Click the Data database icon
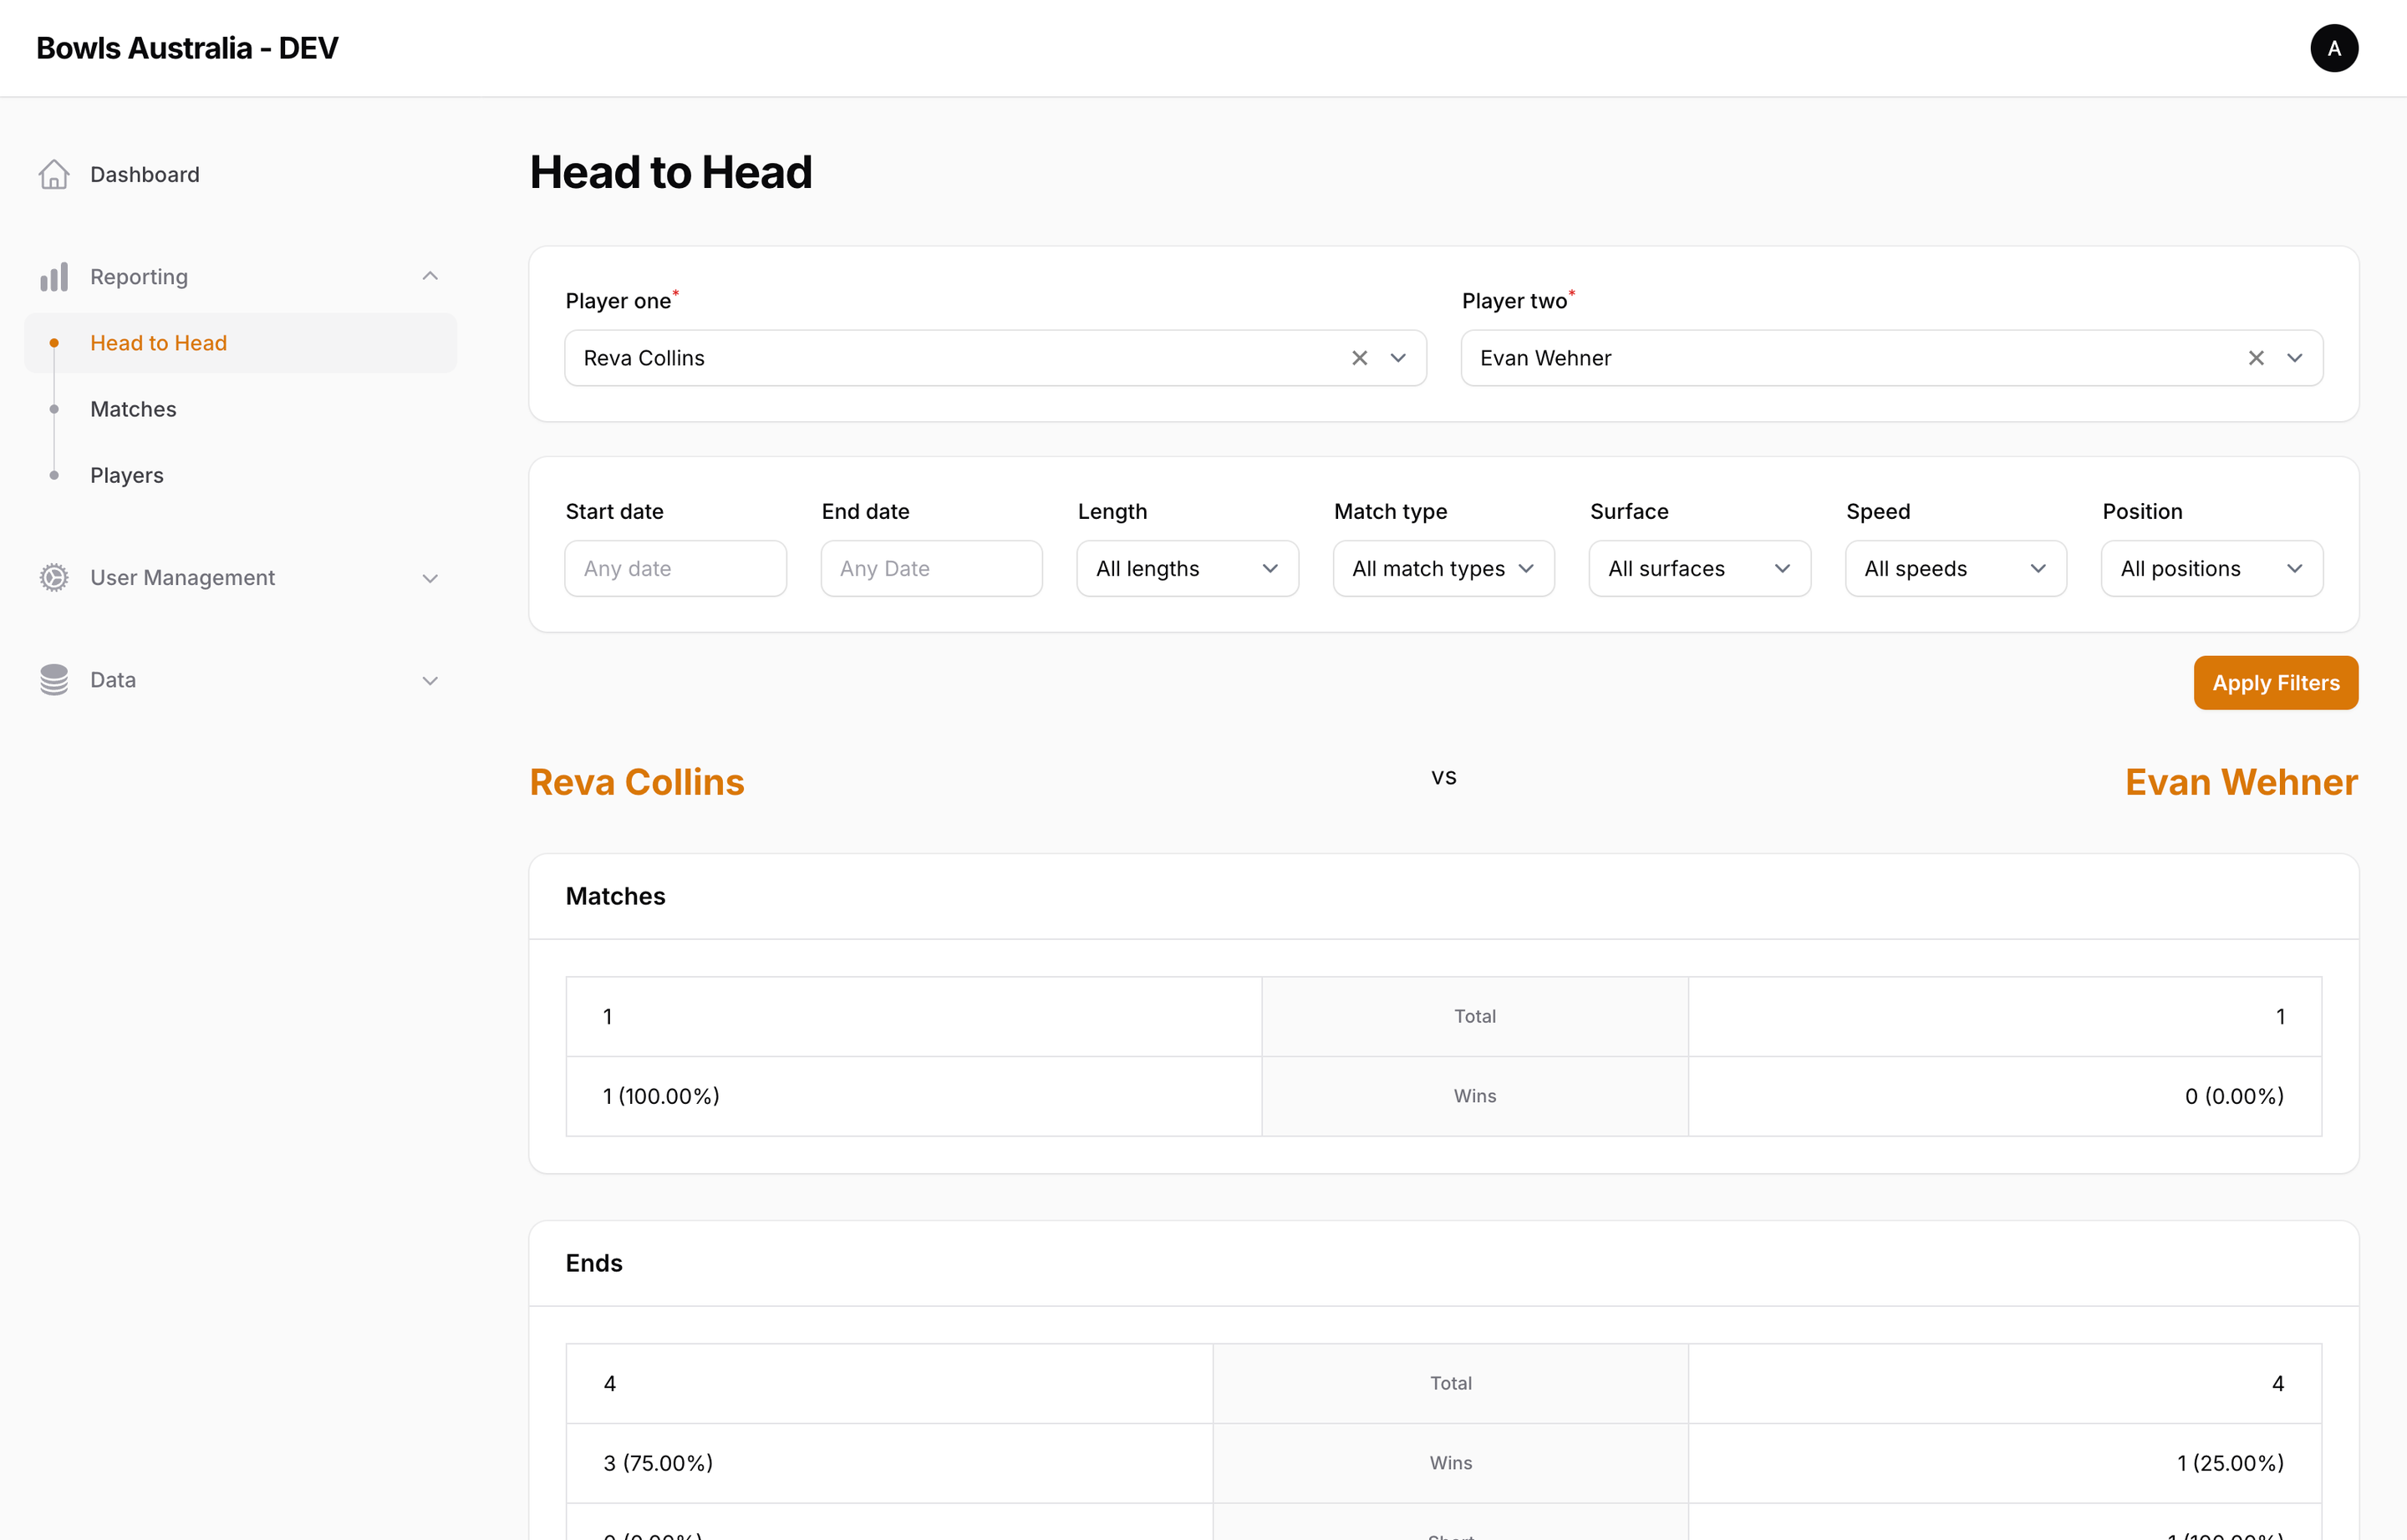This screenshot has width=2407, height=1540. click(x=53, y=679)
